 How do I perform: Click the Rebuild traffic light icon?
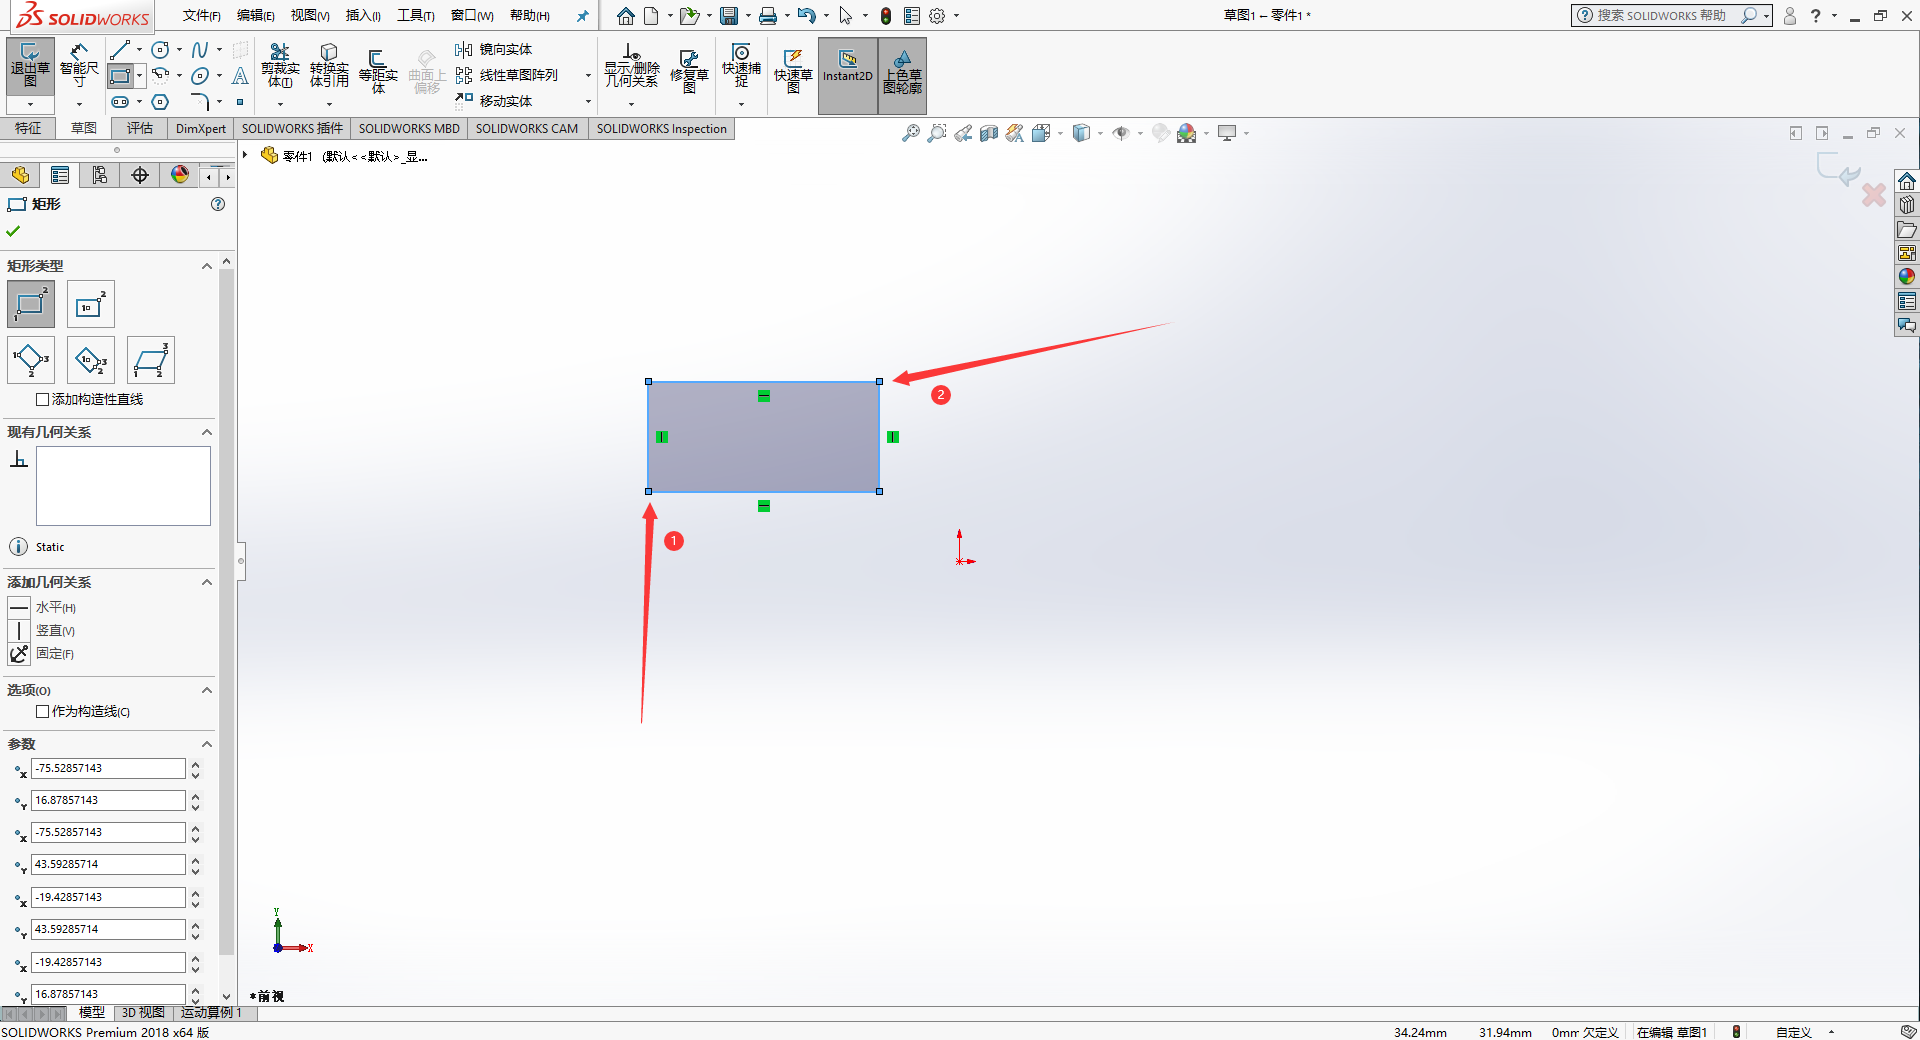[886, 16]
